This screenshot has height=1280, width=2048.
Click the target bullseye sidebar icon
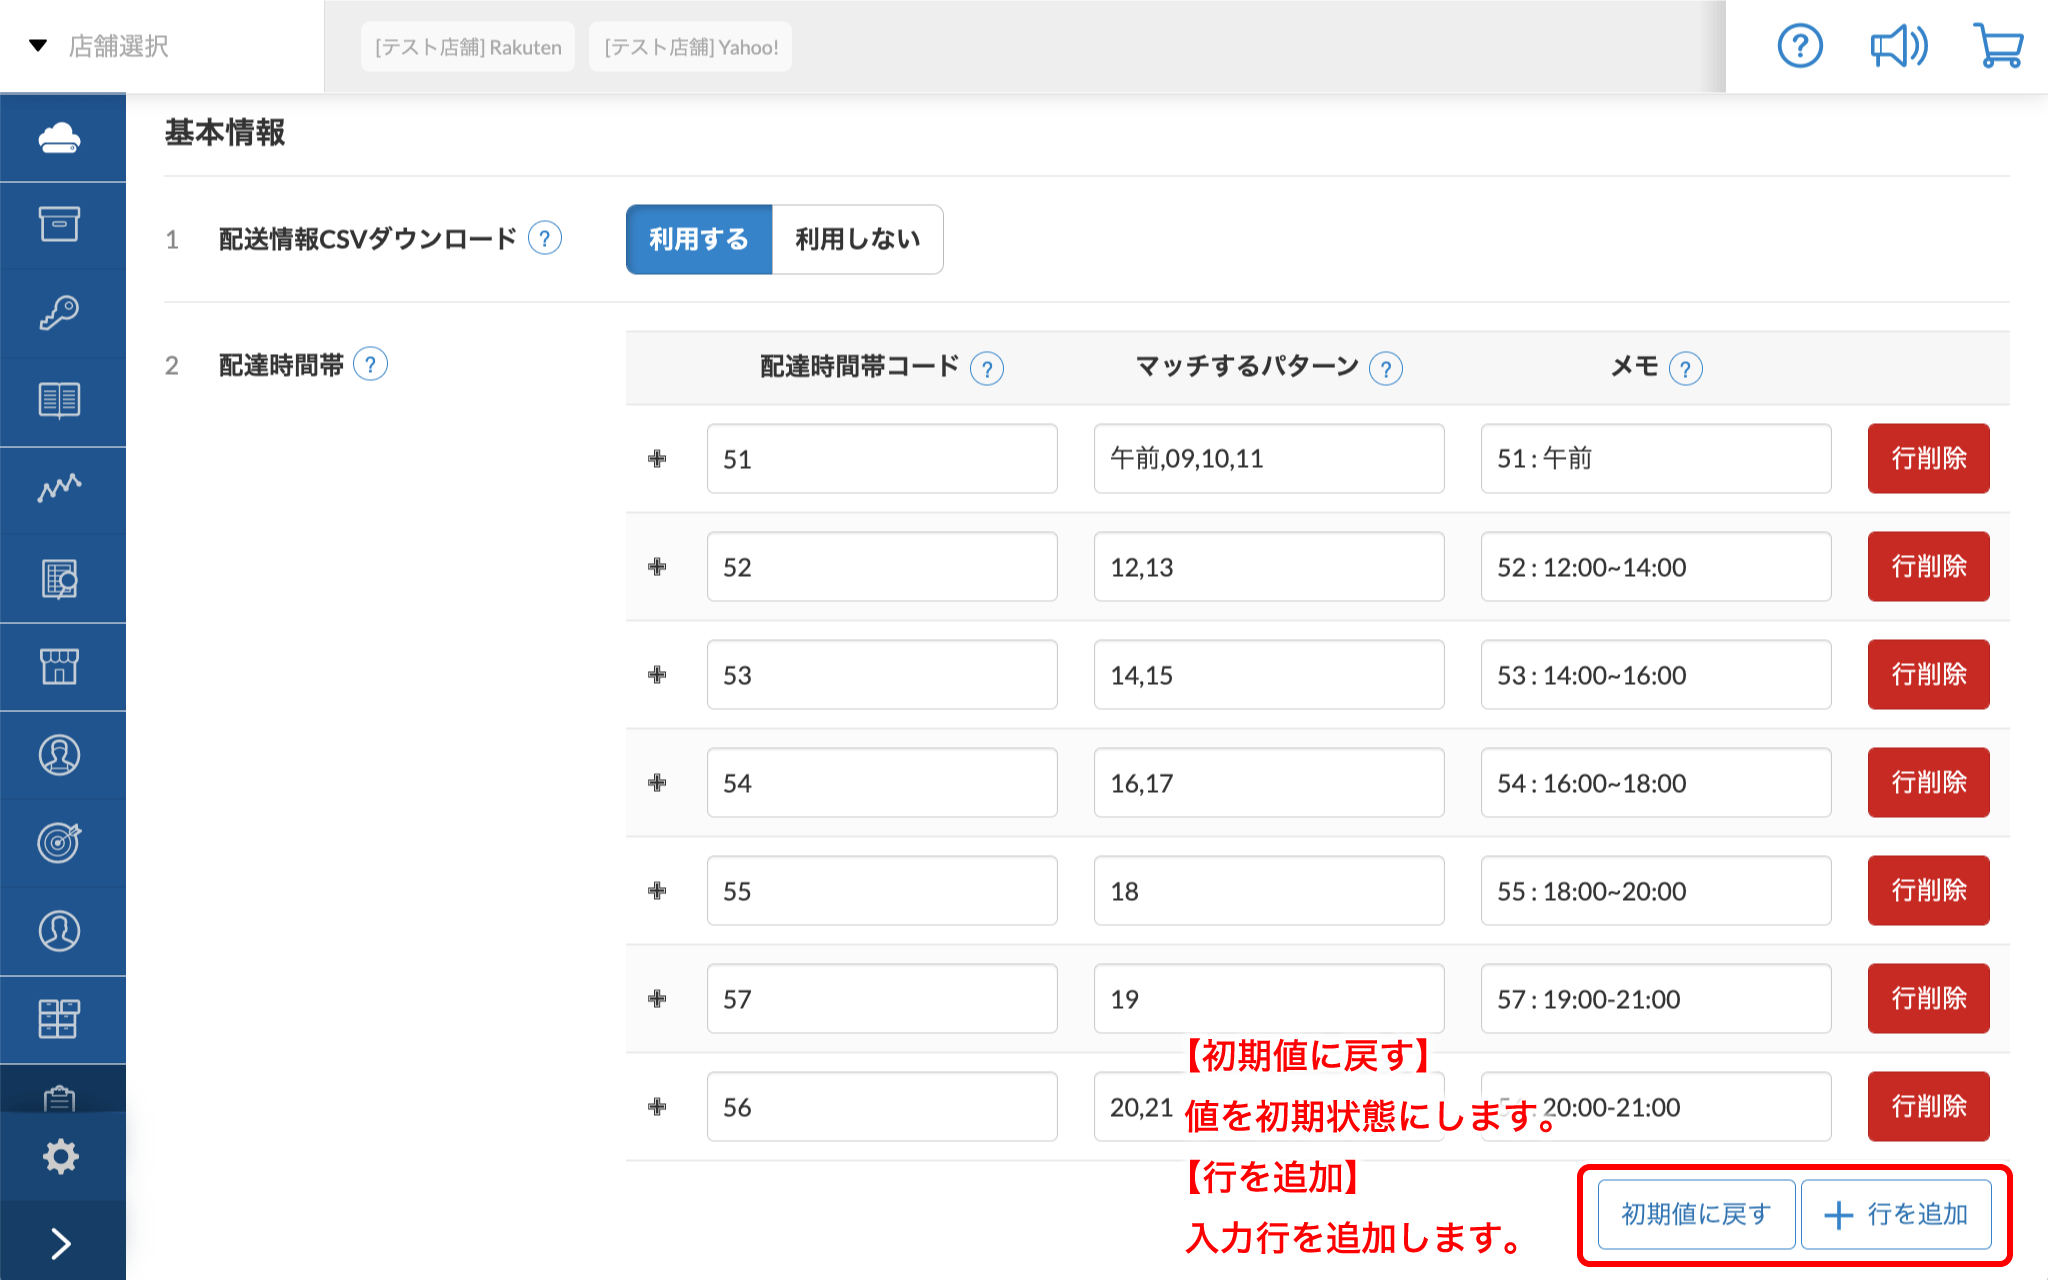click(60, 842)
